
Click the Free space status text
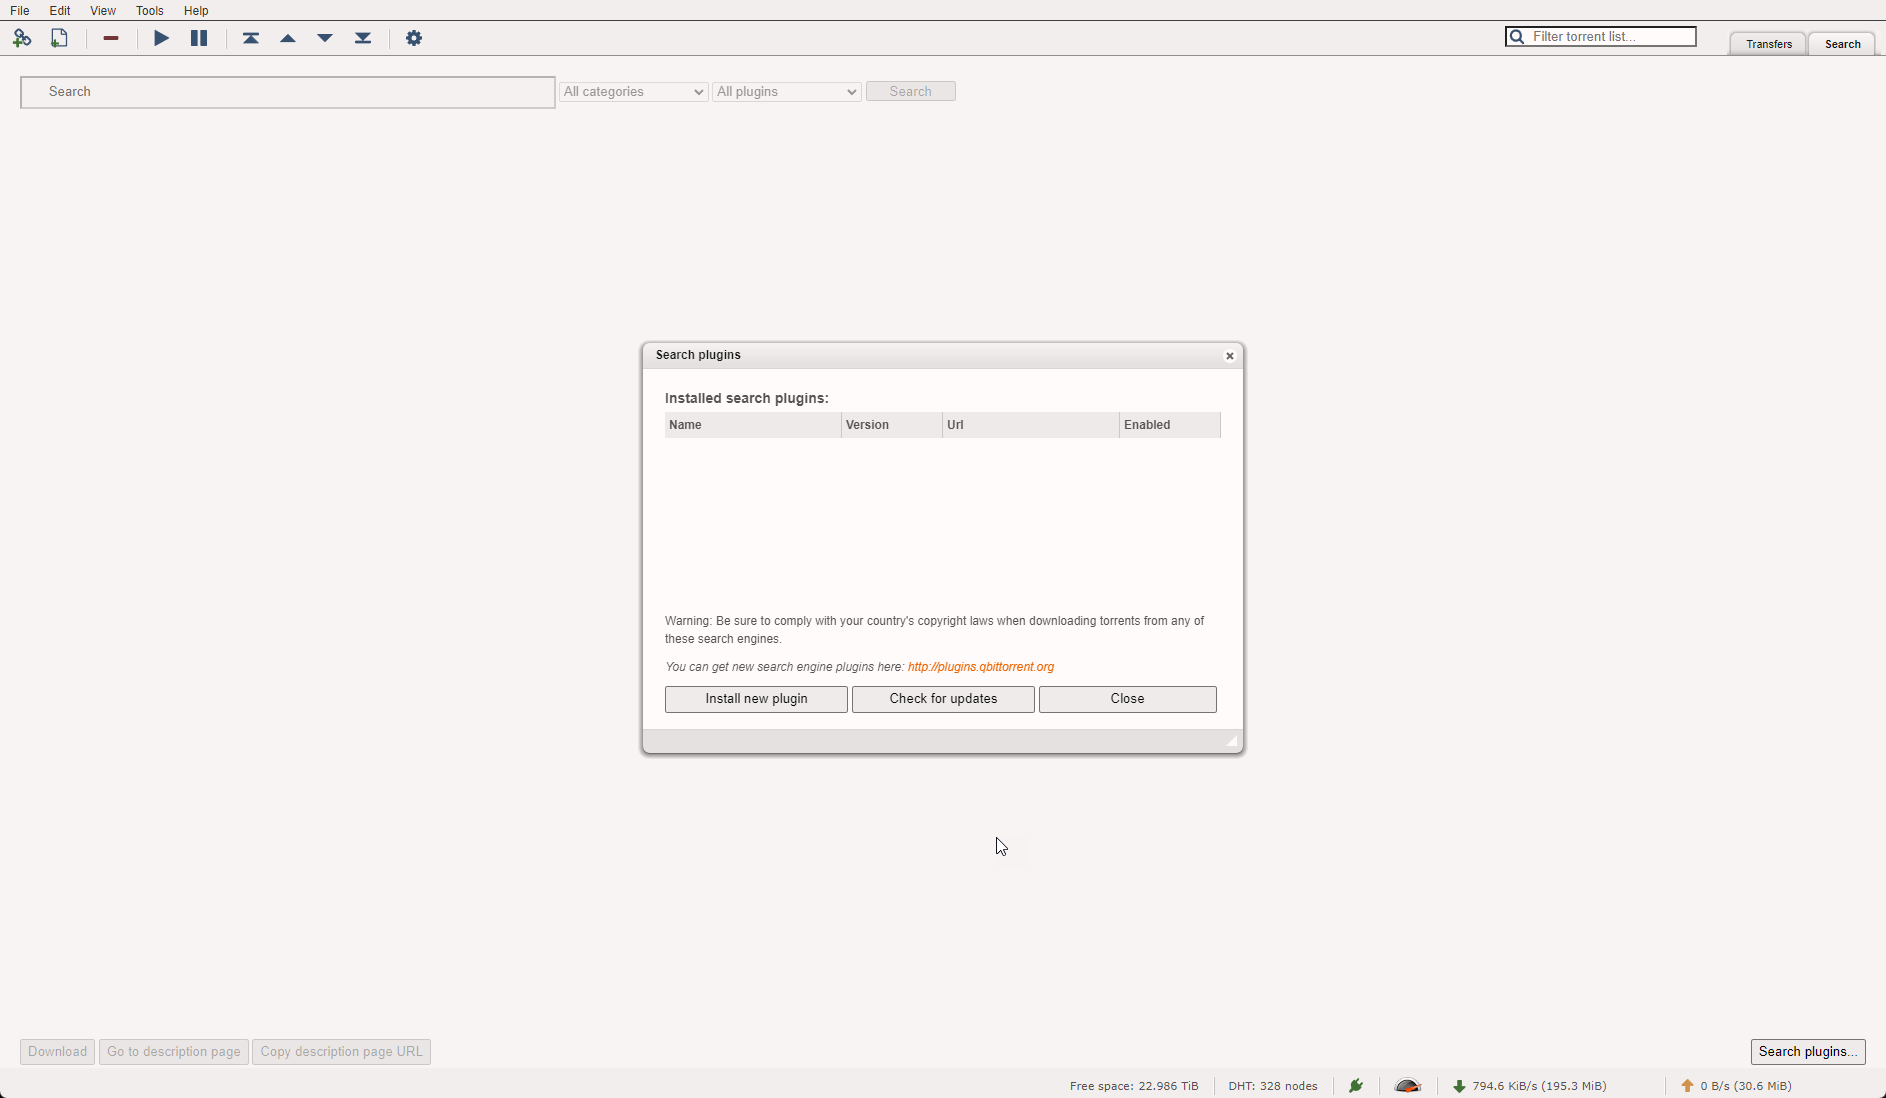(1134, 1086)
